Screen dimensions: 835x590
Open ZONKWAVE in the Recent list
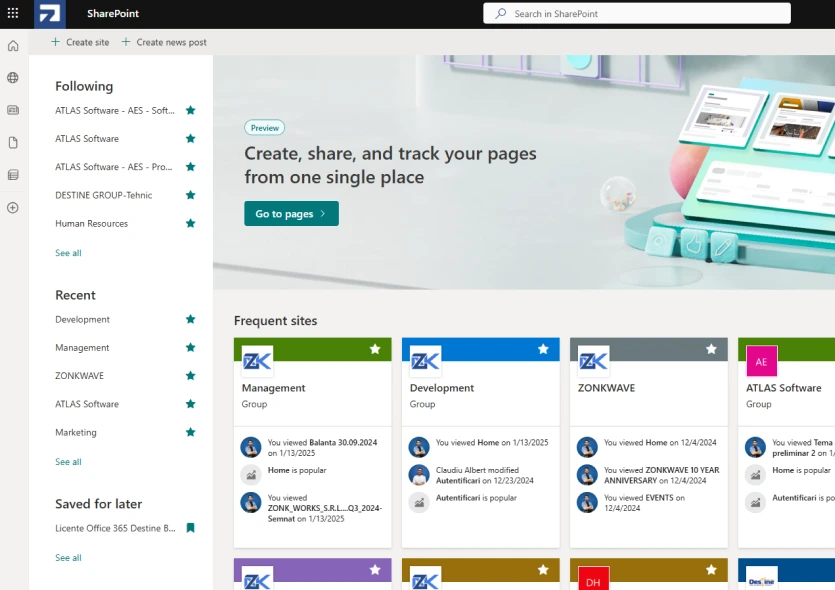[79, 375]
